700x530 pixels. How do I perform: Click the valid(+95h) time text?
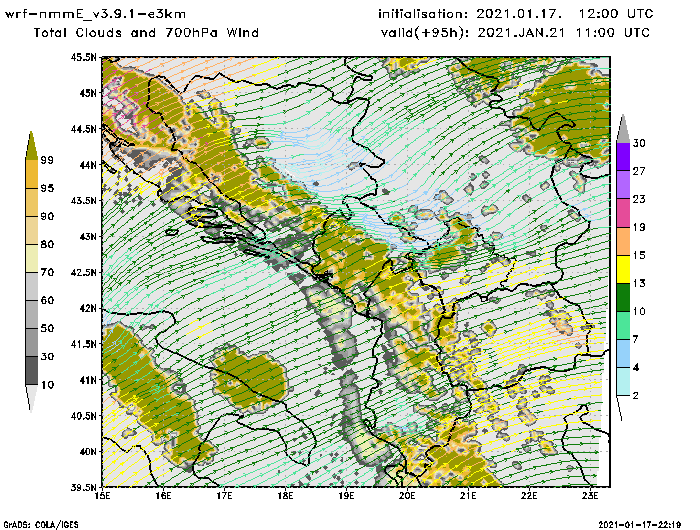coord(515,33)
